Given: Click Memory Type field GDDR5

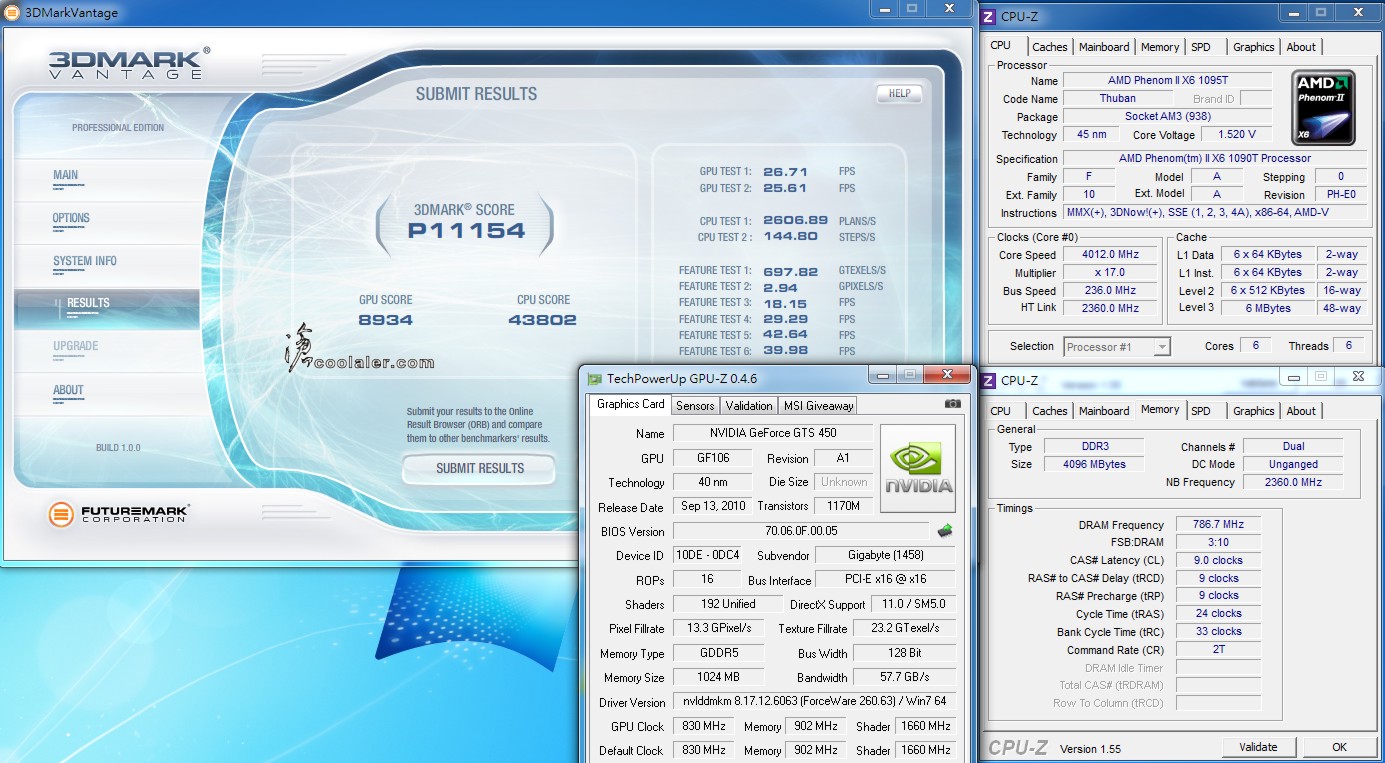Looking at the screenshot, I should point(719,653).
